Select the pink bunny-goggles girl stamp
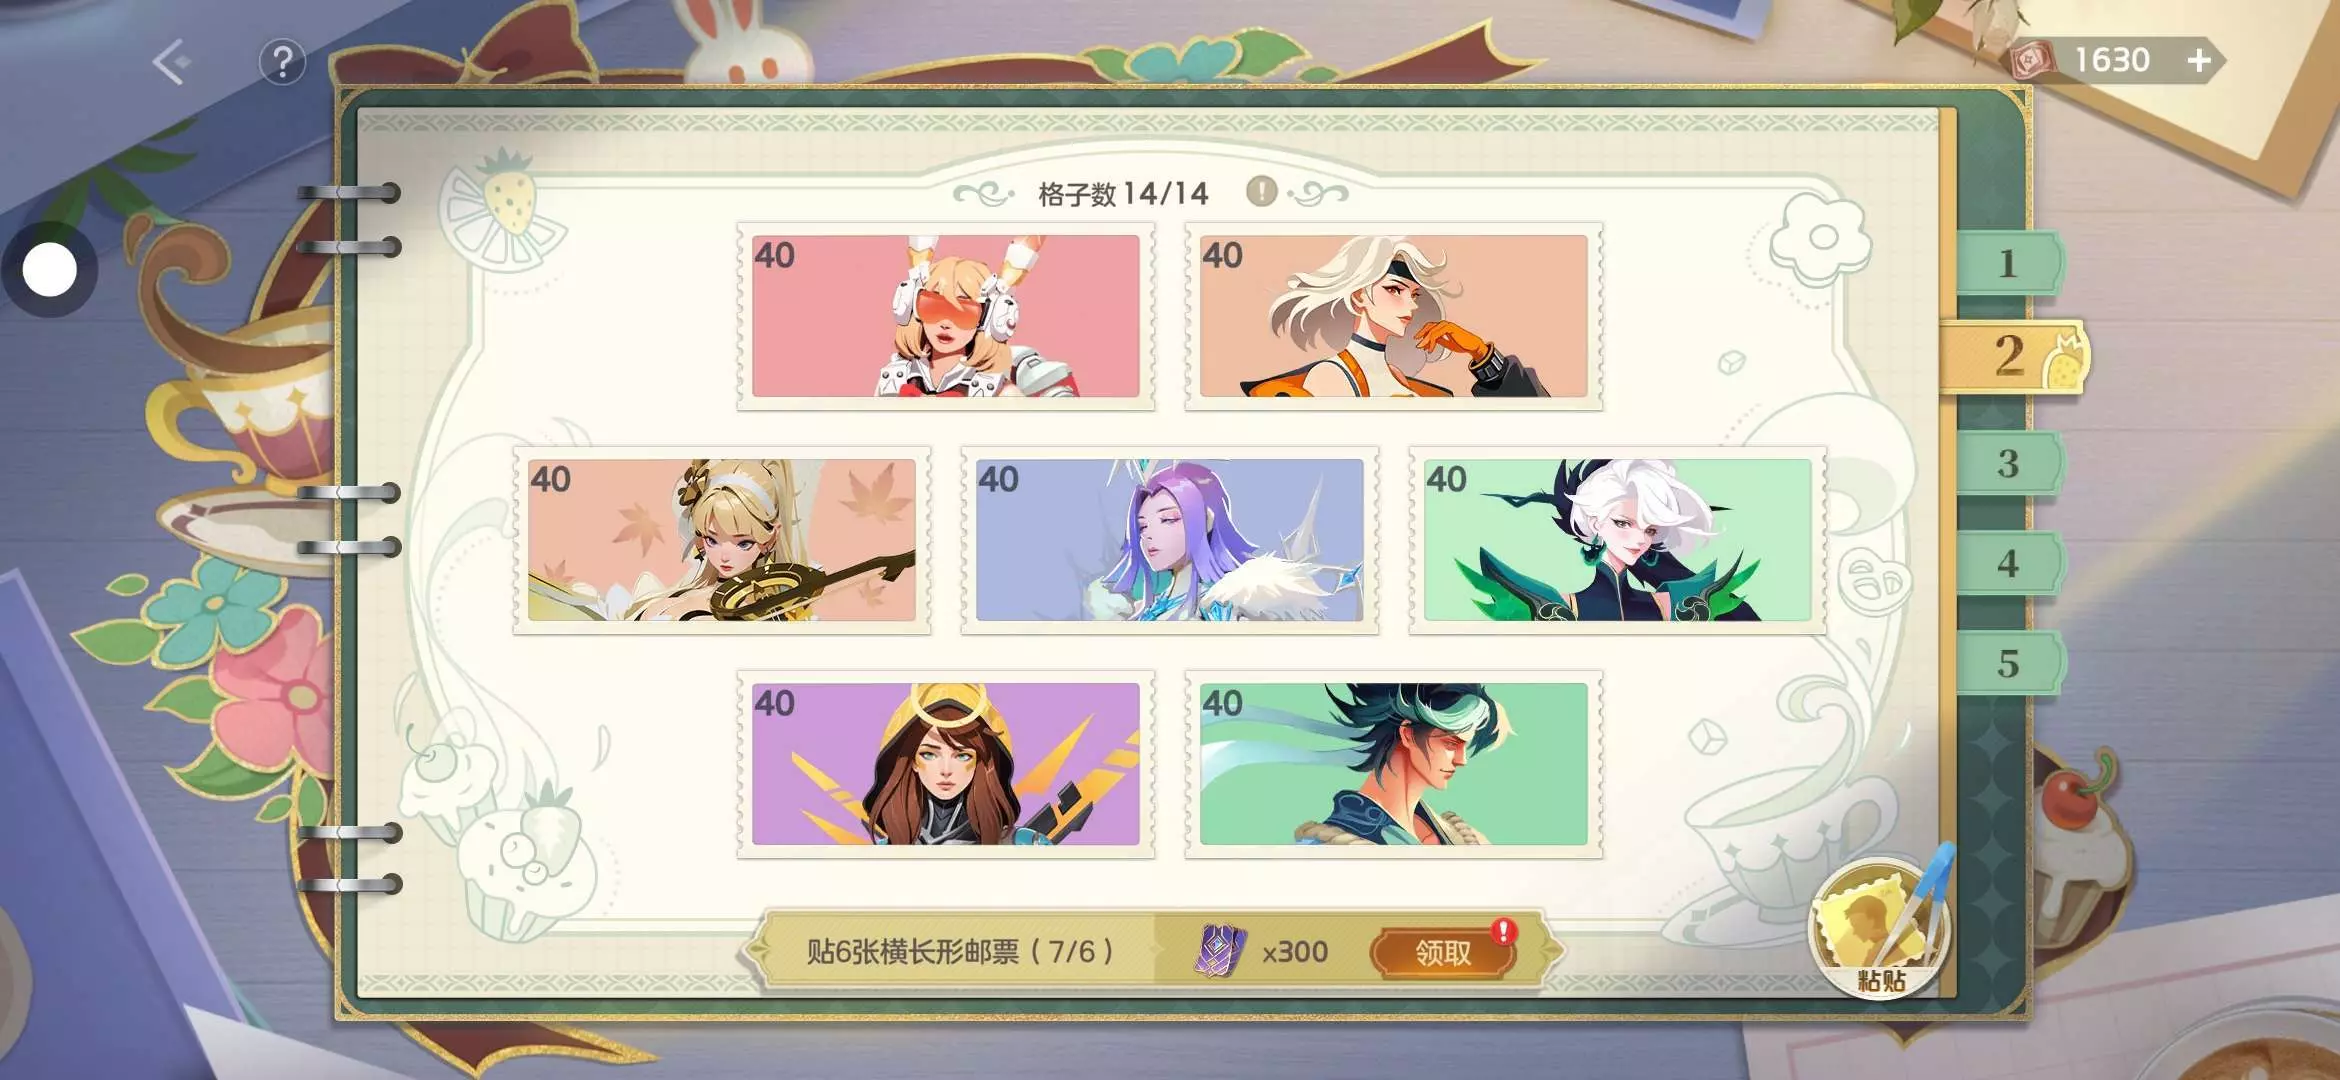This screenshot has height=1080, width=2340. [x=945, y=316]
